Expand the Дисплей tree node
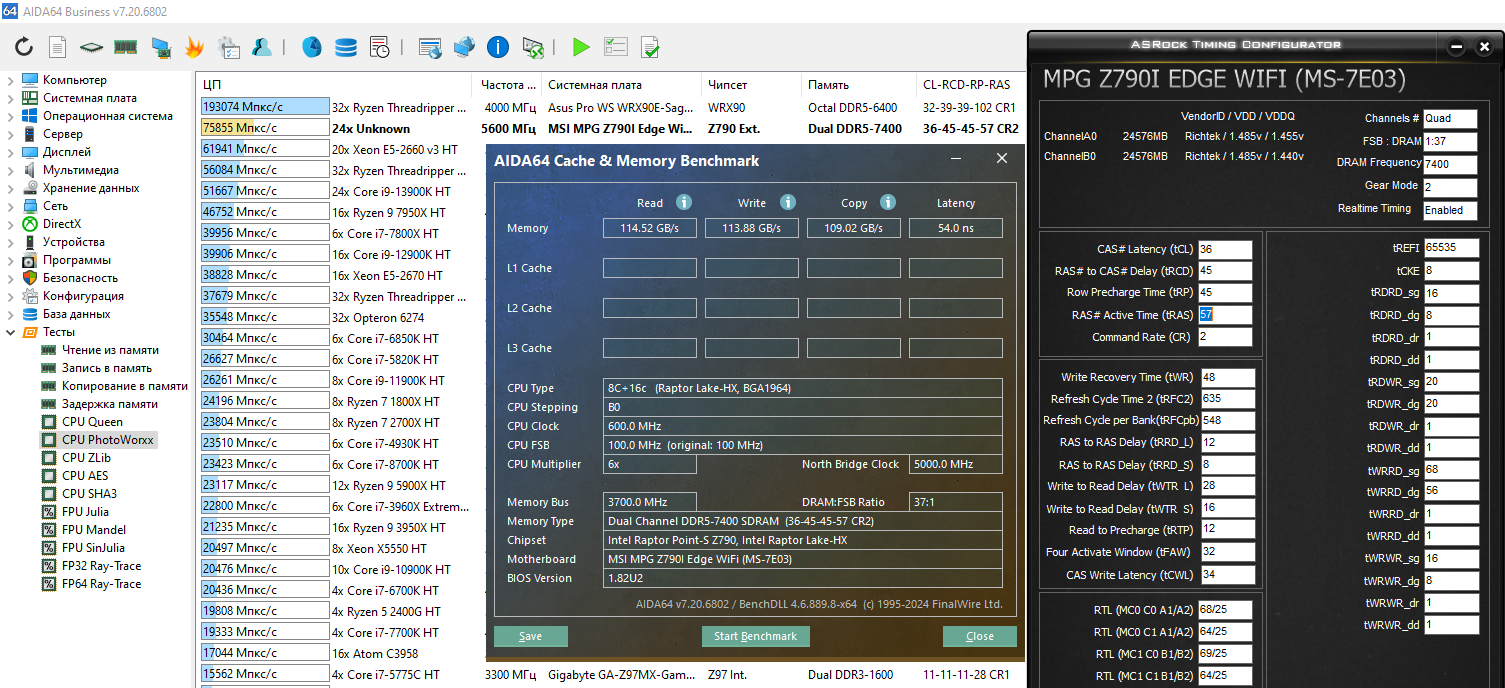The height and width of the screenshot is (688, 1505). 10,152
